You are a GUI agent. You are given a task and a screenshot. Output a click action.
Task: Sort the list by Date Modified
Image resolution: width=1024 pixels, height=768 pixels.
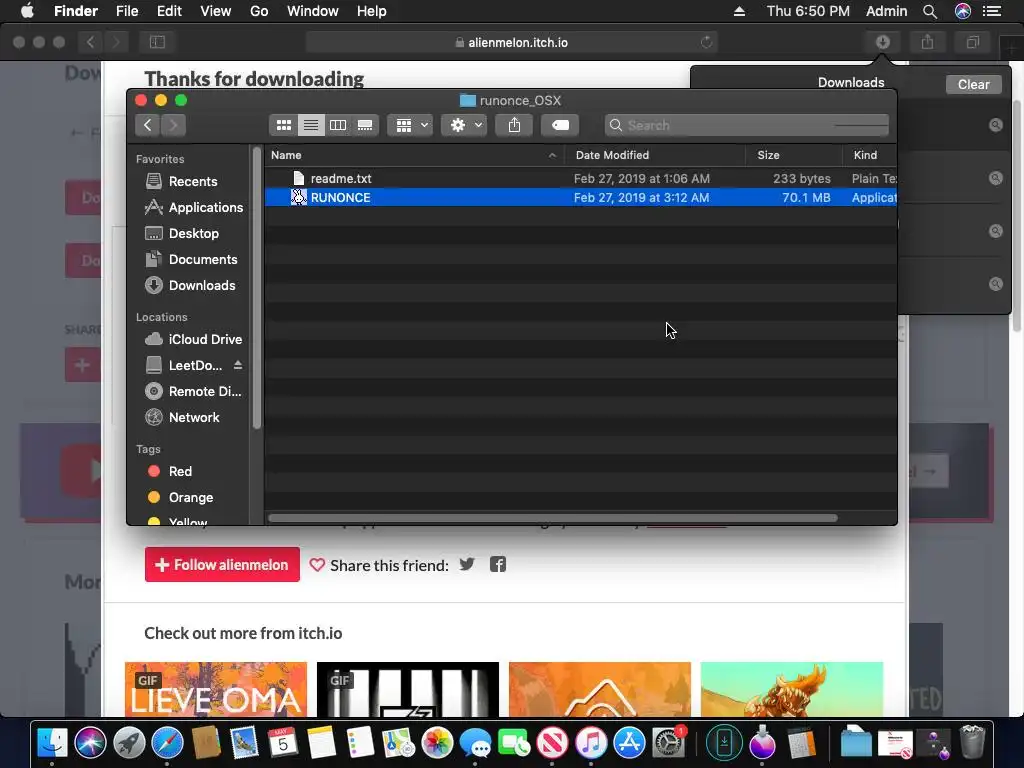point(656,155)
